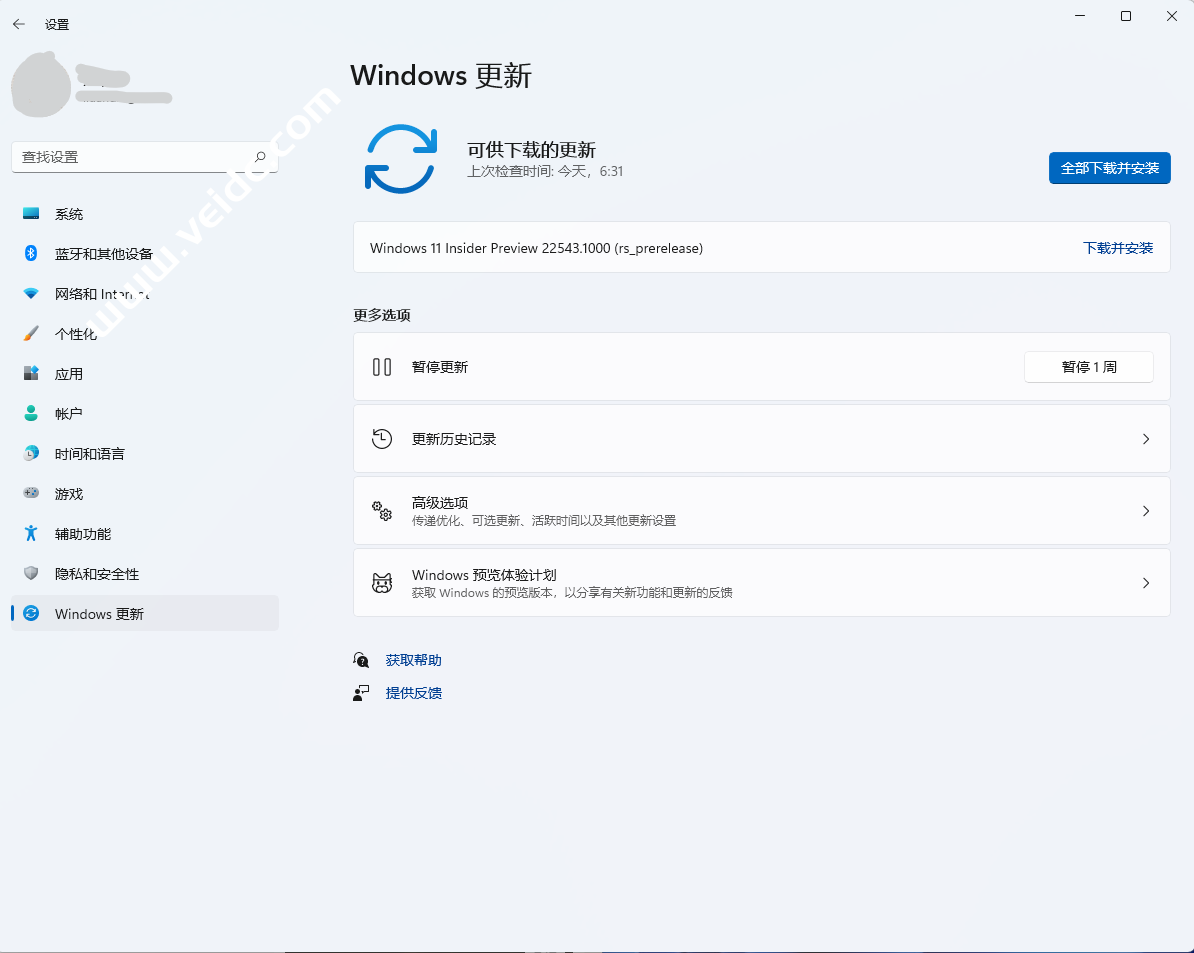The image size is (1194, 953).
Task: Click the 网络和 Internet icon
Action: pyautogui.click(x=29, y=293)
